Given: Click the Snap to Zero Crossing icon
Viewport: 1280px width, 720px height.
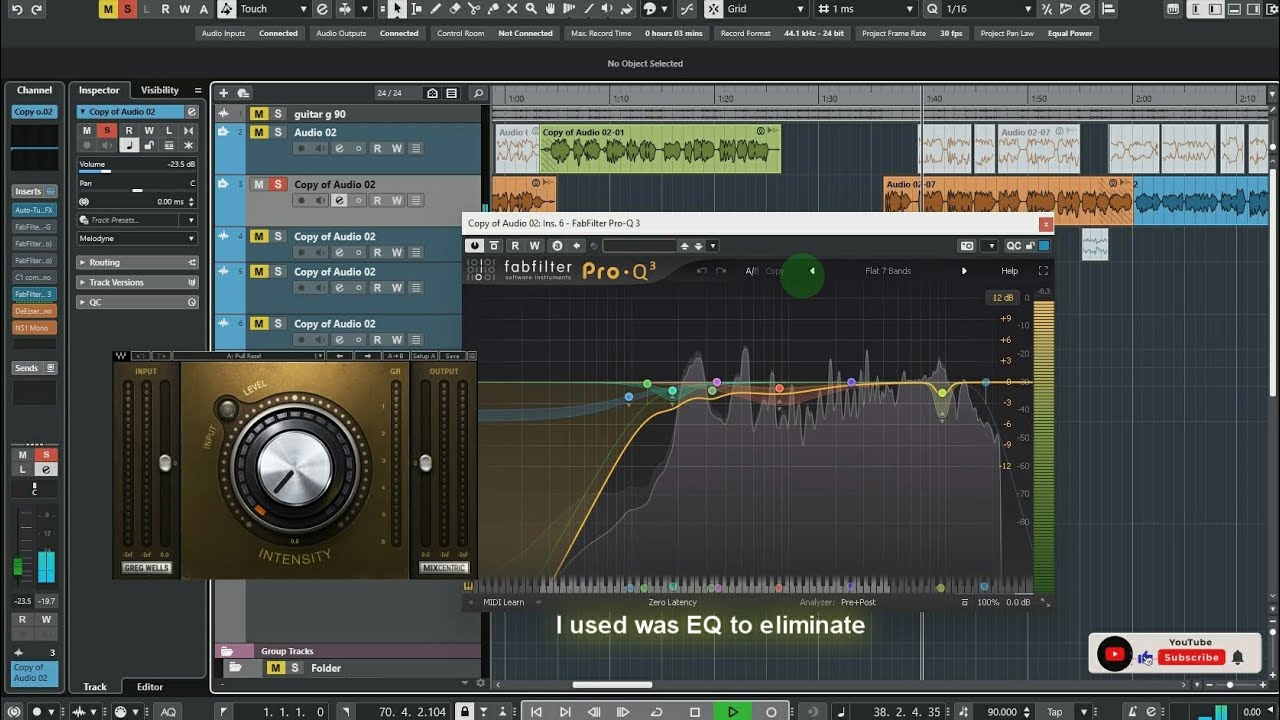Looking at the screenshot, I should tap(687, 9).
